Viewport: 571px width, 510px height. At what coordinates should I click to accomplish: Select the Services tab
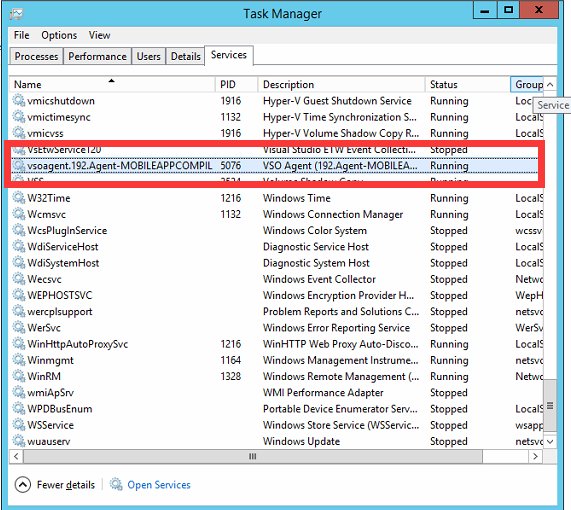[x=229, y=55]
